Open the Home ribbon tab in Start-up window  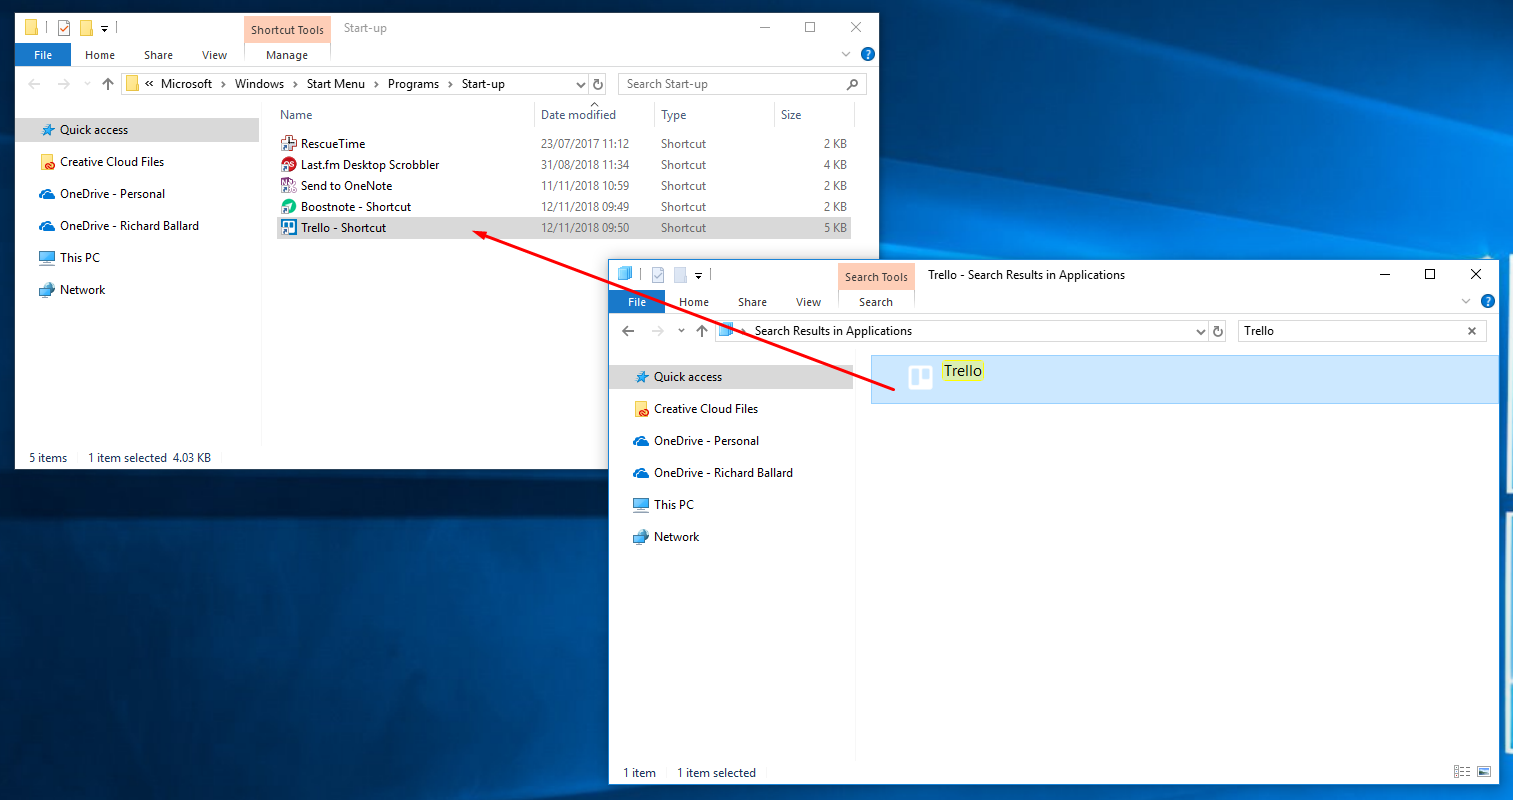click(100, 55)
